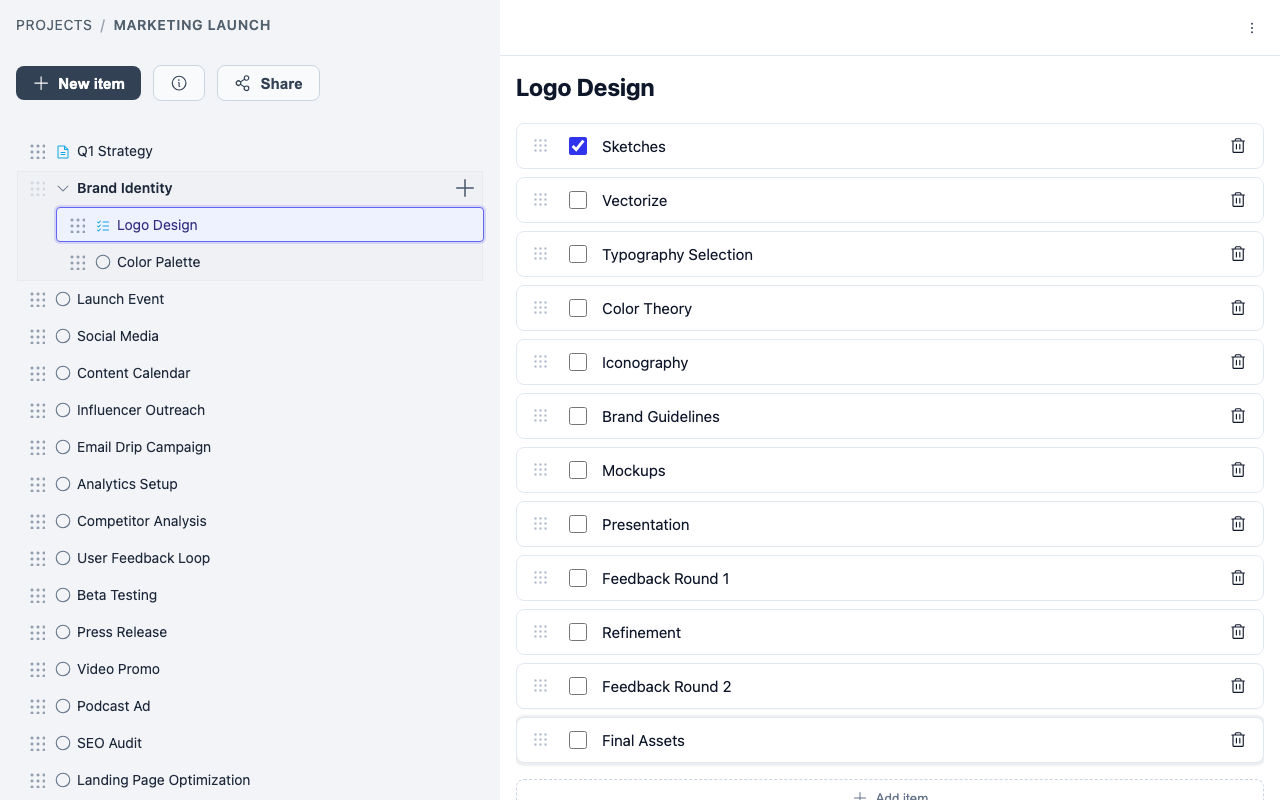The width and height of the screenshot is (1280, 800).
Task: Collapse the Brand Identity group
Action: point(62,187)
